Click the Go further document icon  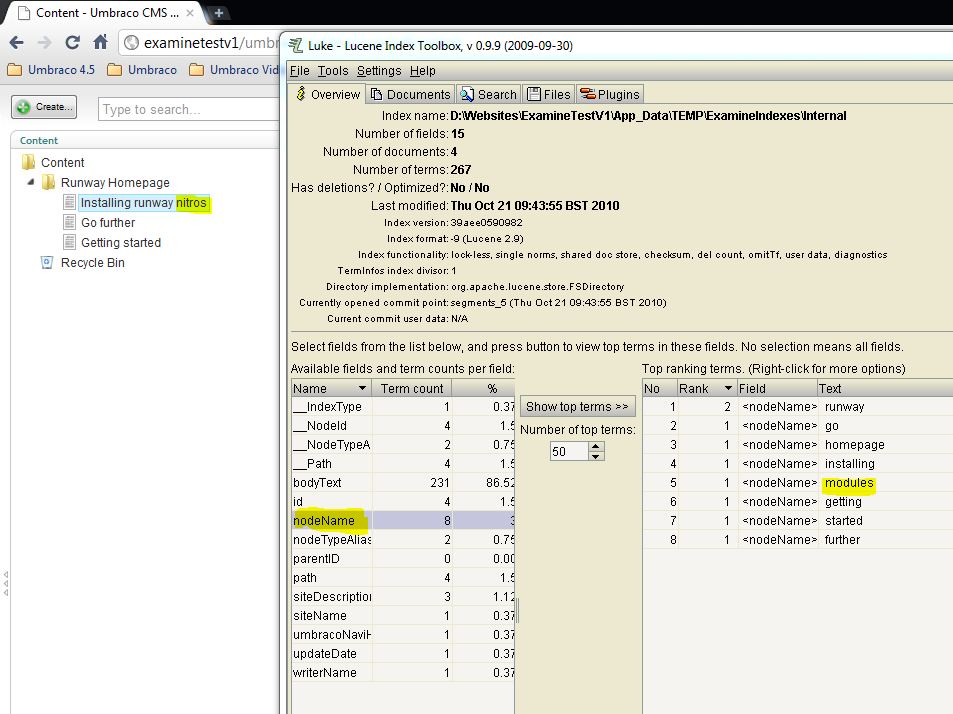tap(70, 222)
